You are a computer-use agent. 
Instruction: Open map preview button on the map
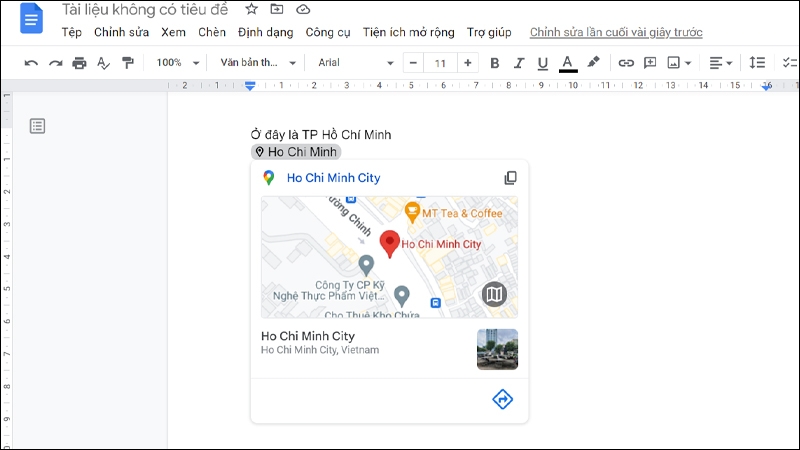(494, 294)
